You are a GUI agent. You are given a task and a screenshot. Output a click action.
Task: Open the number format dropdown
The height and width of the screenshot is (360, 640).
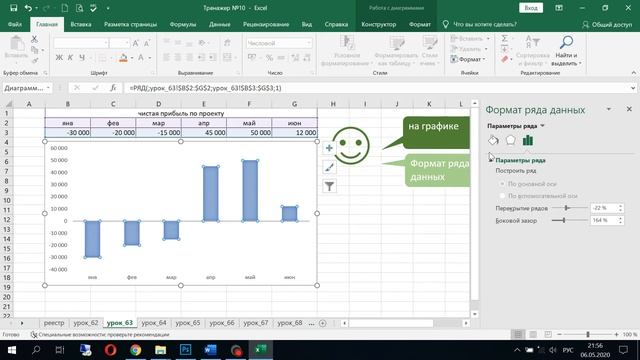pos(309,43)
